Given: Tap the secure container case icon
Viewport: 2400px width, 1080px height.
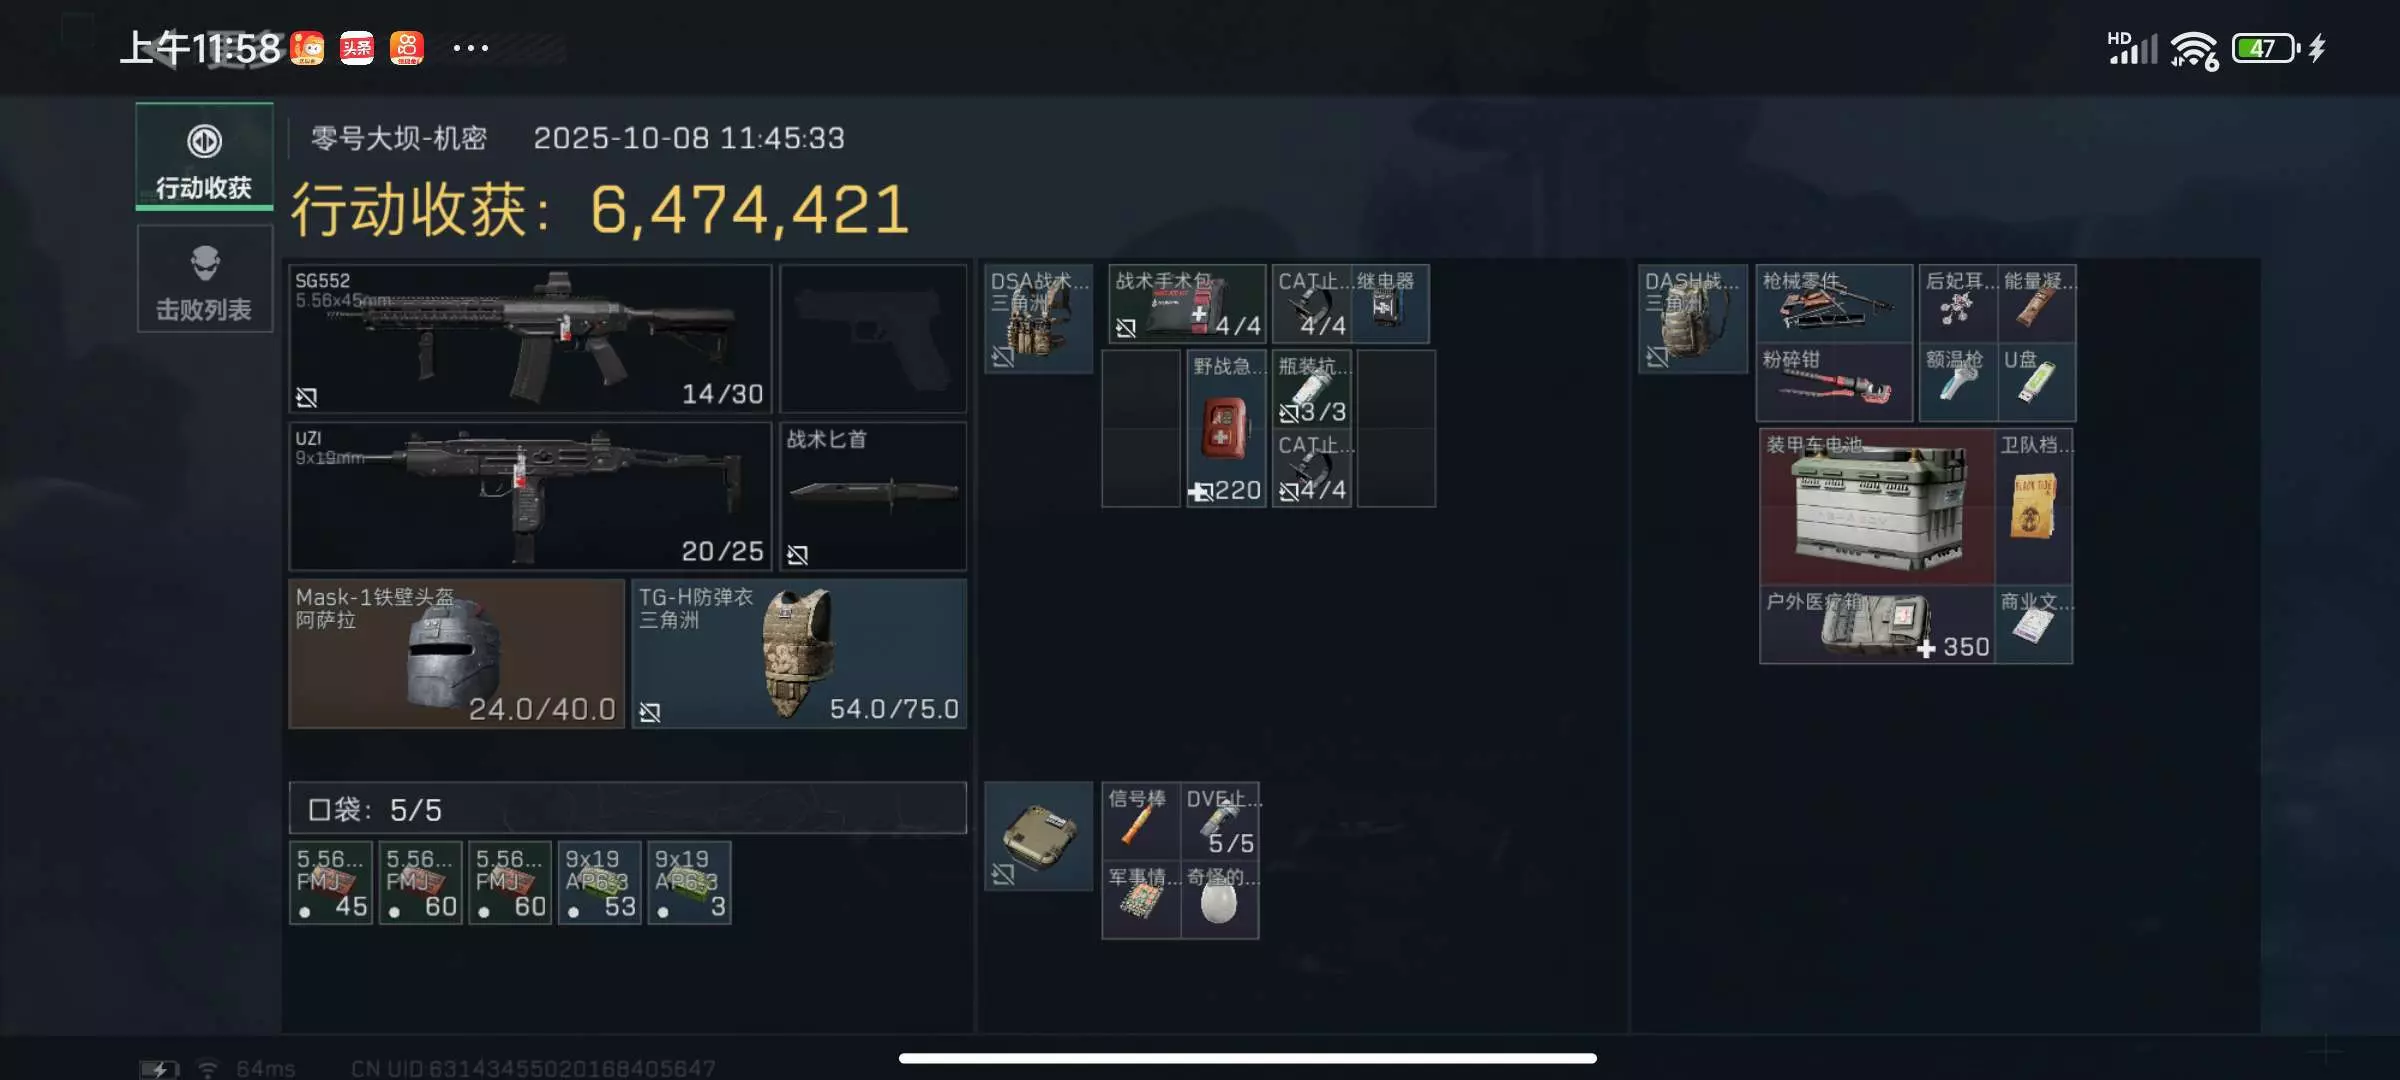Looking at the screenshot, I should [x=1038, y=836].
